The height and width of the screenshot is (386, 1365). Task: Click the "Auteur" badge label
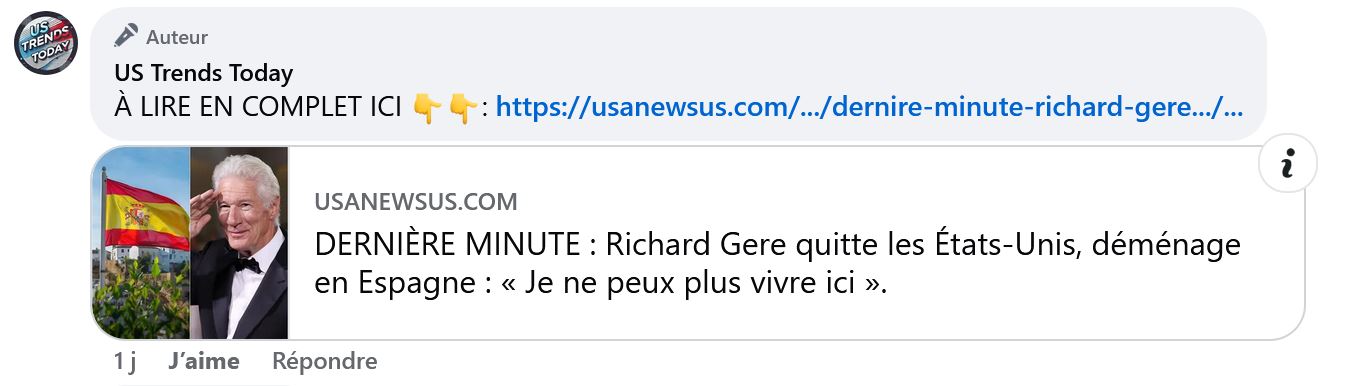(x=177, y=38)
